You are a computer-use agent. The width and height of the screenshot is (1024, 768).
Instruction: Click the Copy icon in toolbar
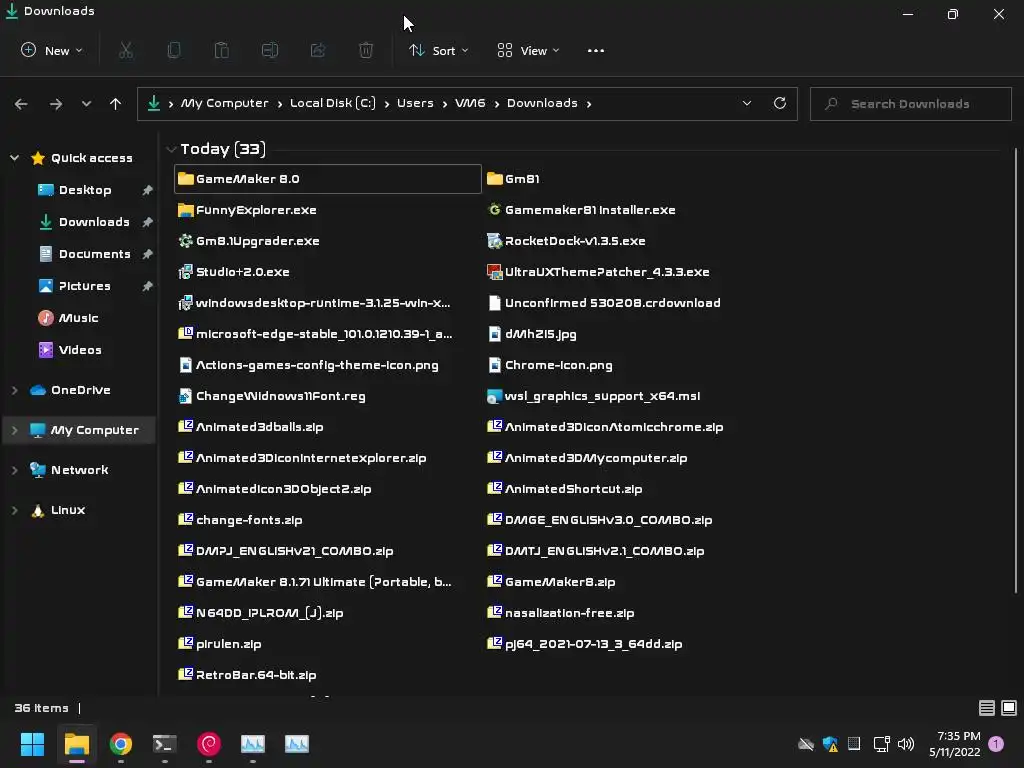174,50
